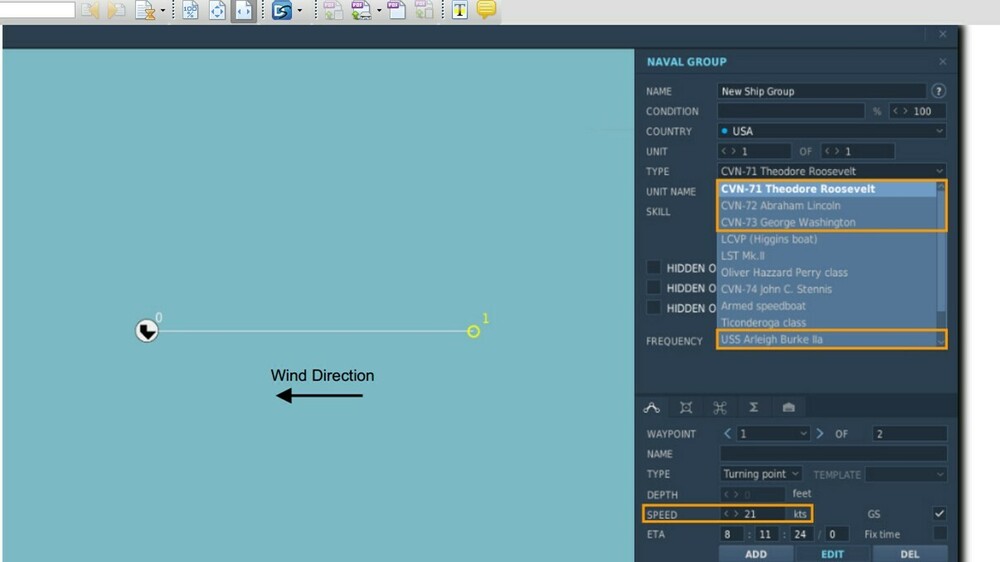The width and height of the screenshot is (1000, 562).
Task: Select ship waypoint 0 marker on map
Action: (147, 331)
